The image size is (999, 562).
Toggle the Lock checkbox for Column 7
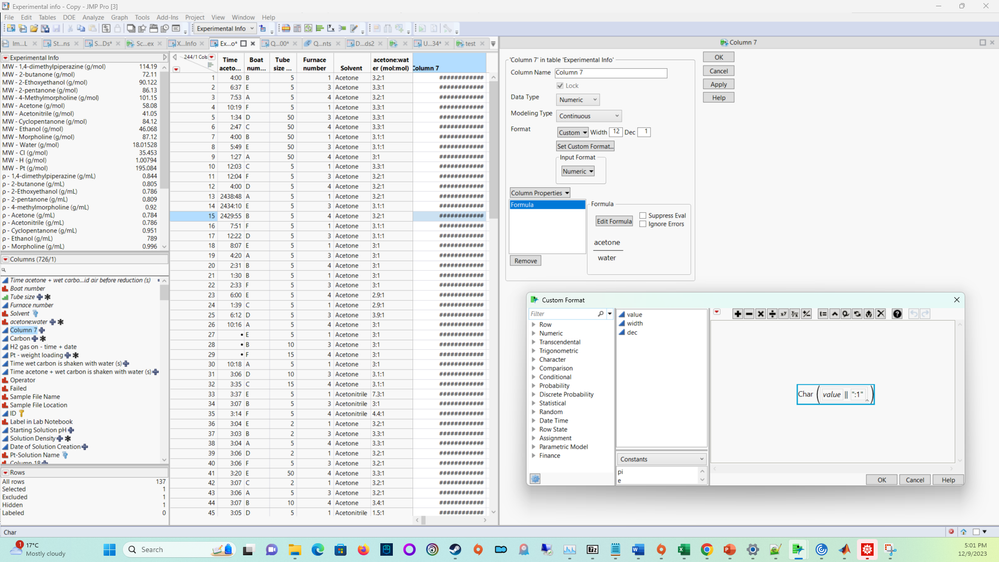coord(560,86)
